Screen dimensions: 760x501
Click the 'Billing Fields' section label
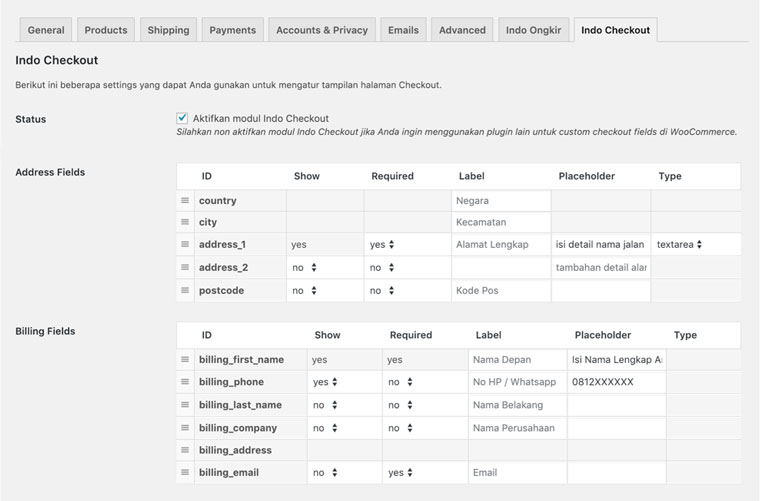point(45,331)
